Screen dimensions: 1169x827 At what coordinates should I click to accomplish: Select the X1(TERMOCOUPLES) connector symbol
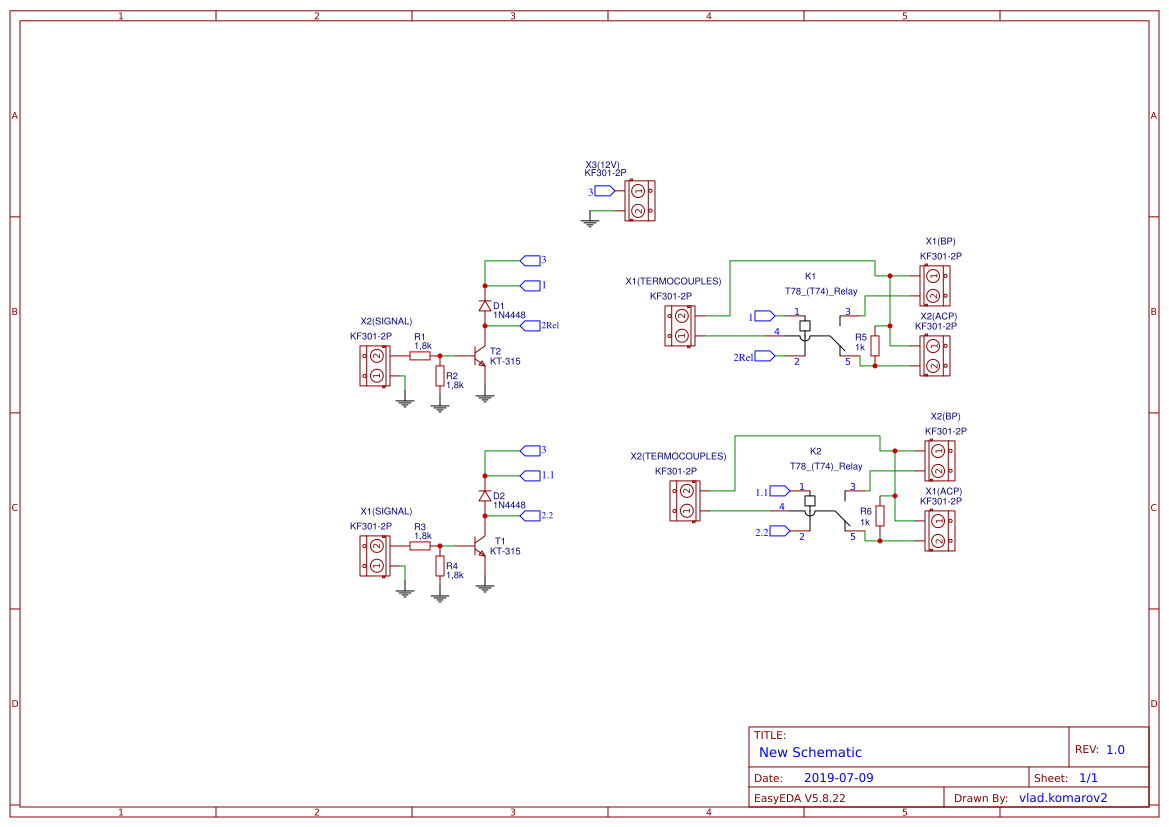tap(680, 326)
